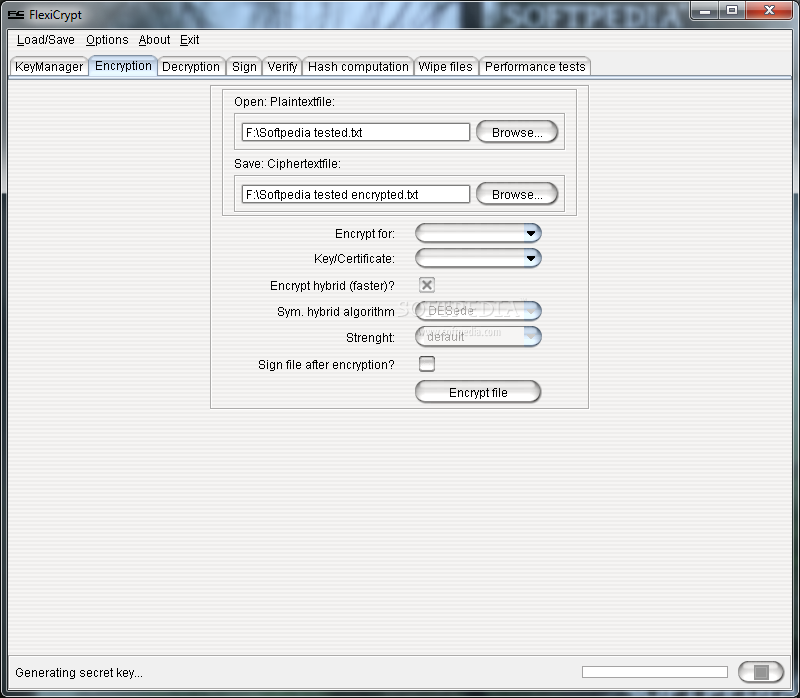The height and width of the screenshot is (698, 800).
Task: Click the progress bar in status bar
Action: [x=655, y=672]
